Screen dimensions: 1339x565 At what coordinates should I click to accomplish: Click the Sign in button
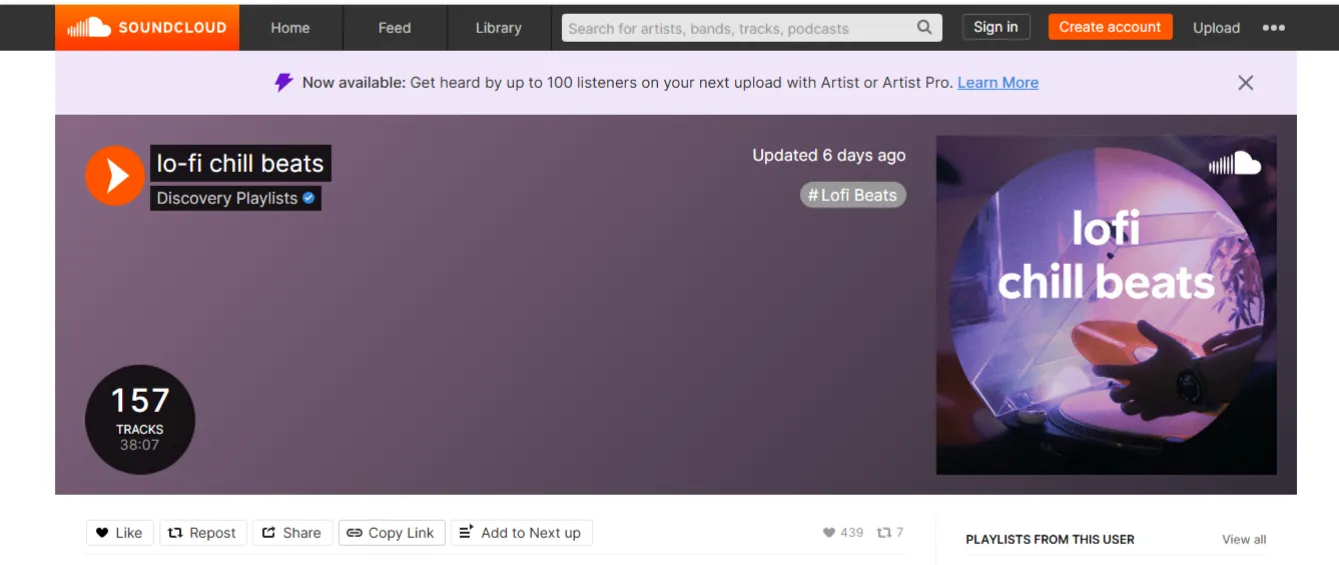pyautogui.click(x=996, y=27)
